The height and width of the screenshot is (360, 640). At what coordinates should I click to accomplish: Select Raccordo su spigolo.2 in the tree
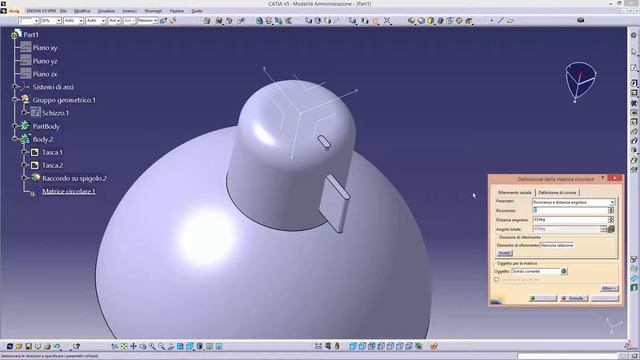[74, 178]
